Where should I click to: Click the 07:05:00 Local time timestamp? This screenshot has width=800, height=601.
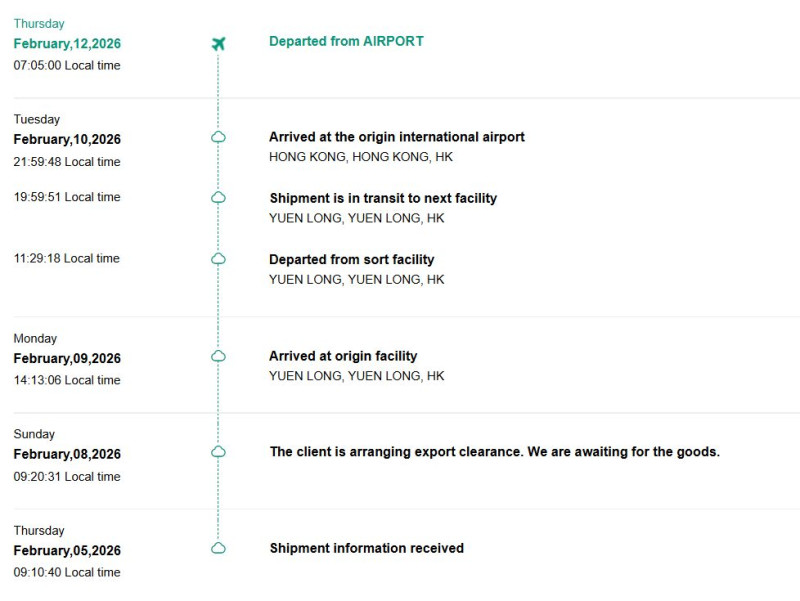67,65
